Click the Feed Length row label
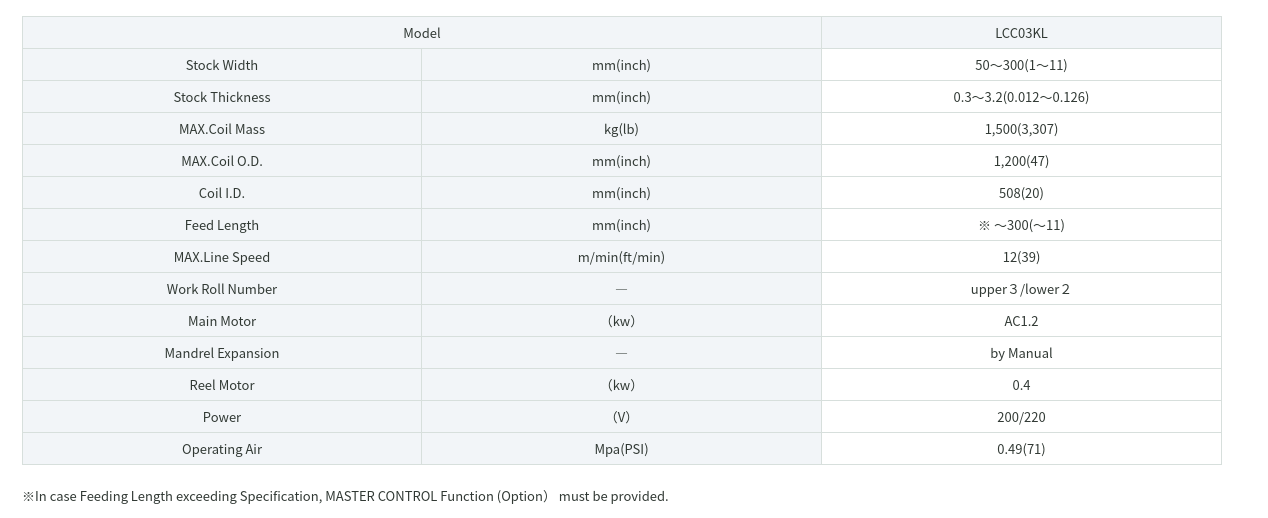 click(x=222, y=225)
